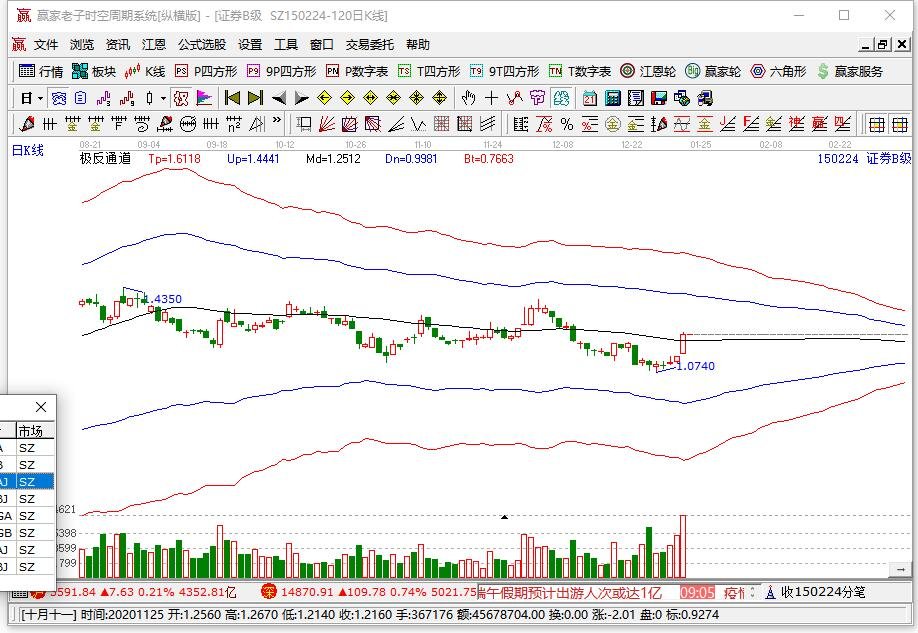
Task: Select the highlighted blue SZ row
Action: (x=27, y=481)
